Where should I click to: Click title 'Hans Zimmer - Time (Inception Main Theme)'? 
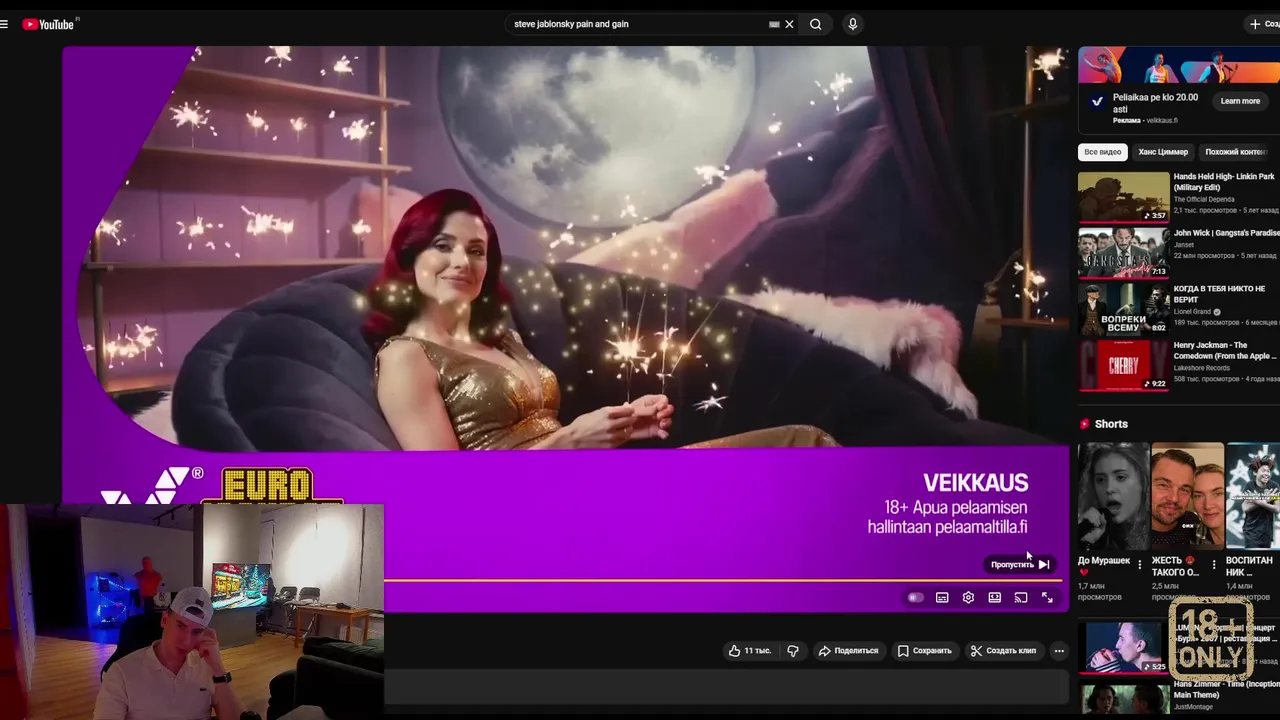[1226, 689]
